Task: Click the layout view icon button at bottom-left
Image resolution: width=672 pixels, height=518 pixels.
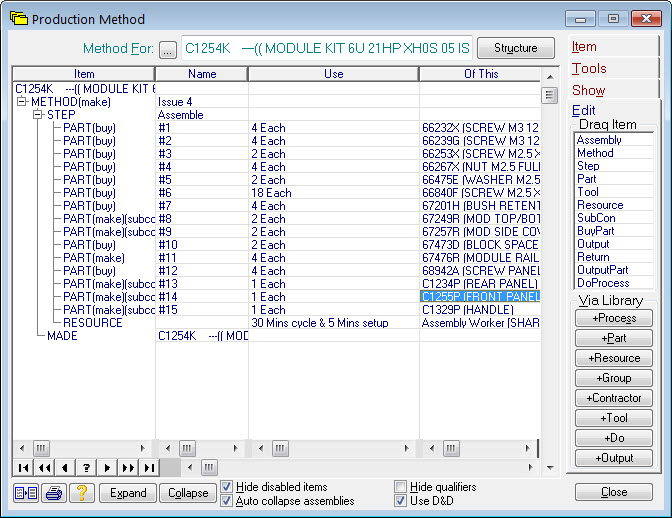Action: click(x=26, y=493)
